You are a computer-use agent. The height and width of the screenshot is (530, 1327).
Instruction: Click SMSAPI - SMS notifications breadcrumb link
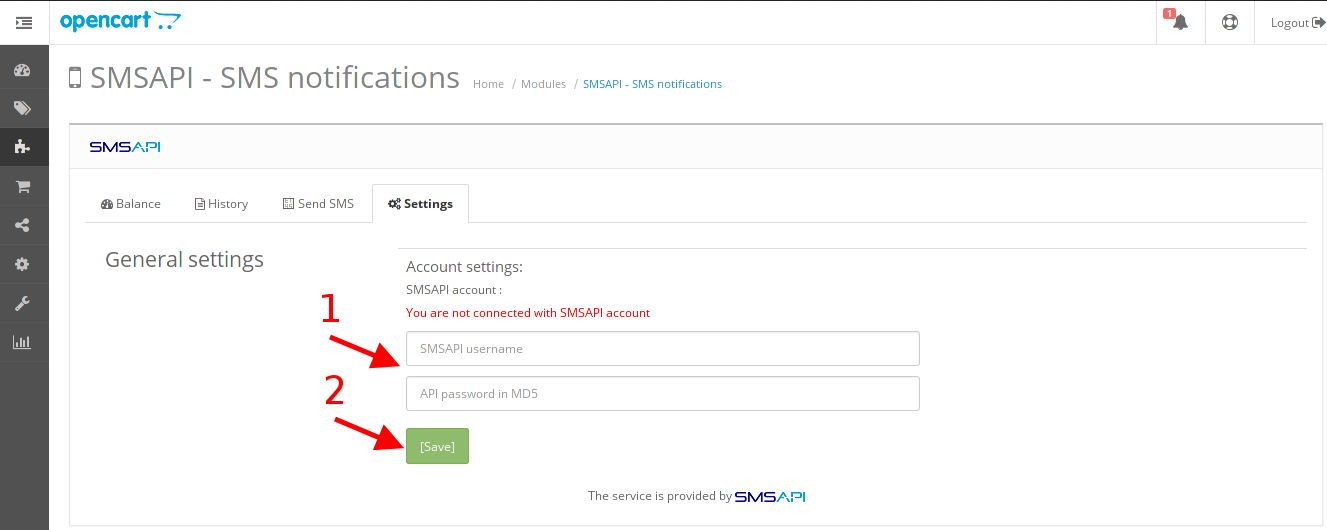pyautogui.click(x=652, y=84)
